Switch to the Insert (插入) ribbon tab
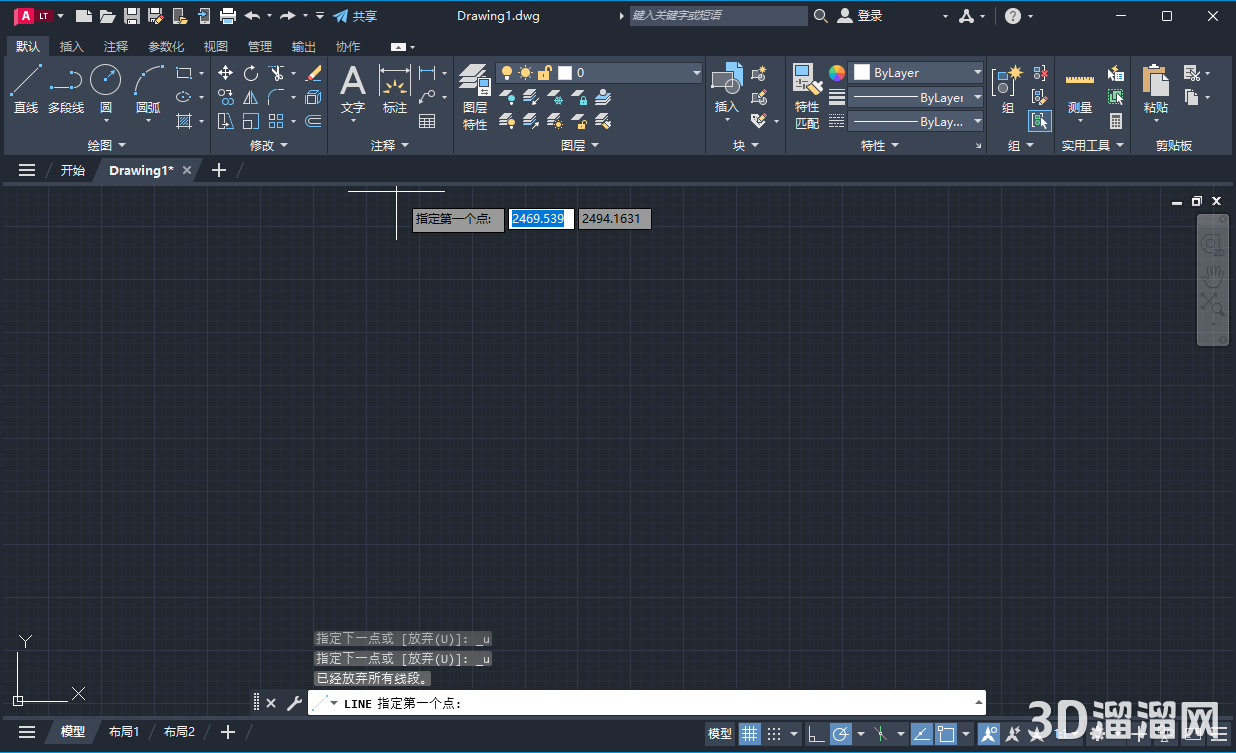The width and height of the screenshot is (1236, 753). (x=71, y=46)
